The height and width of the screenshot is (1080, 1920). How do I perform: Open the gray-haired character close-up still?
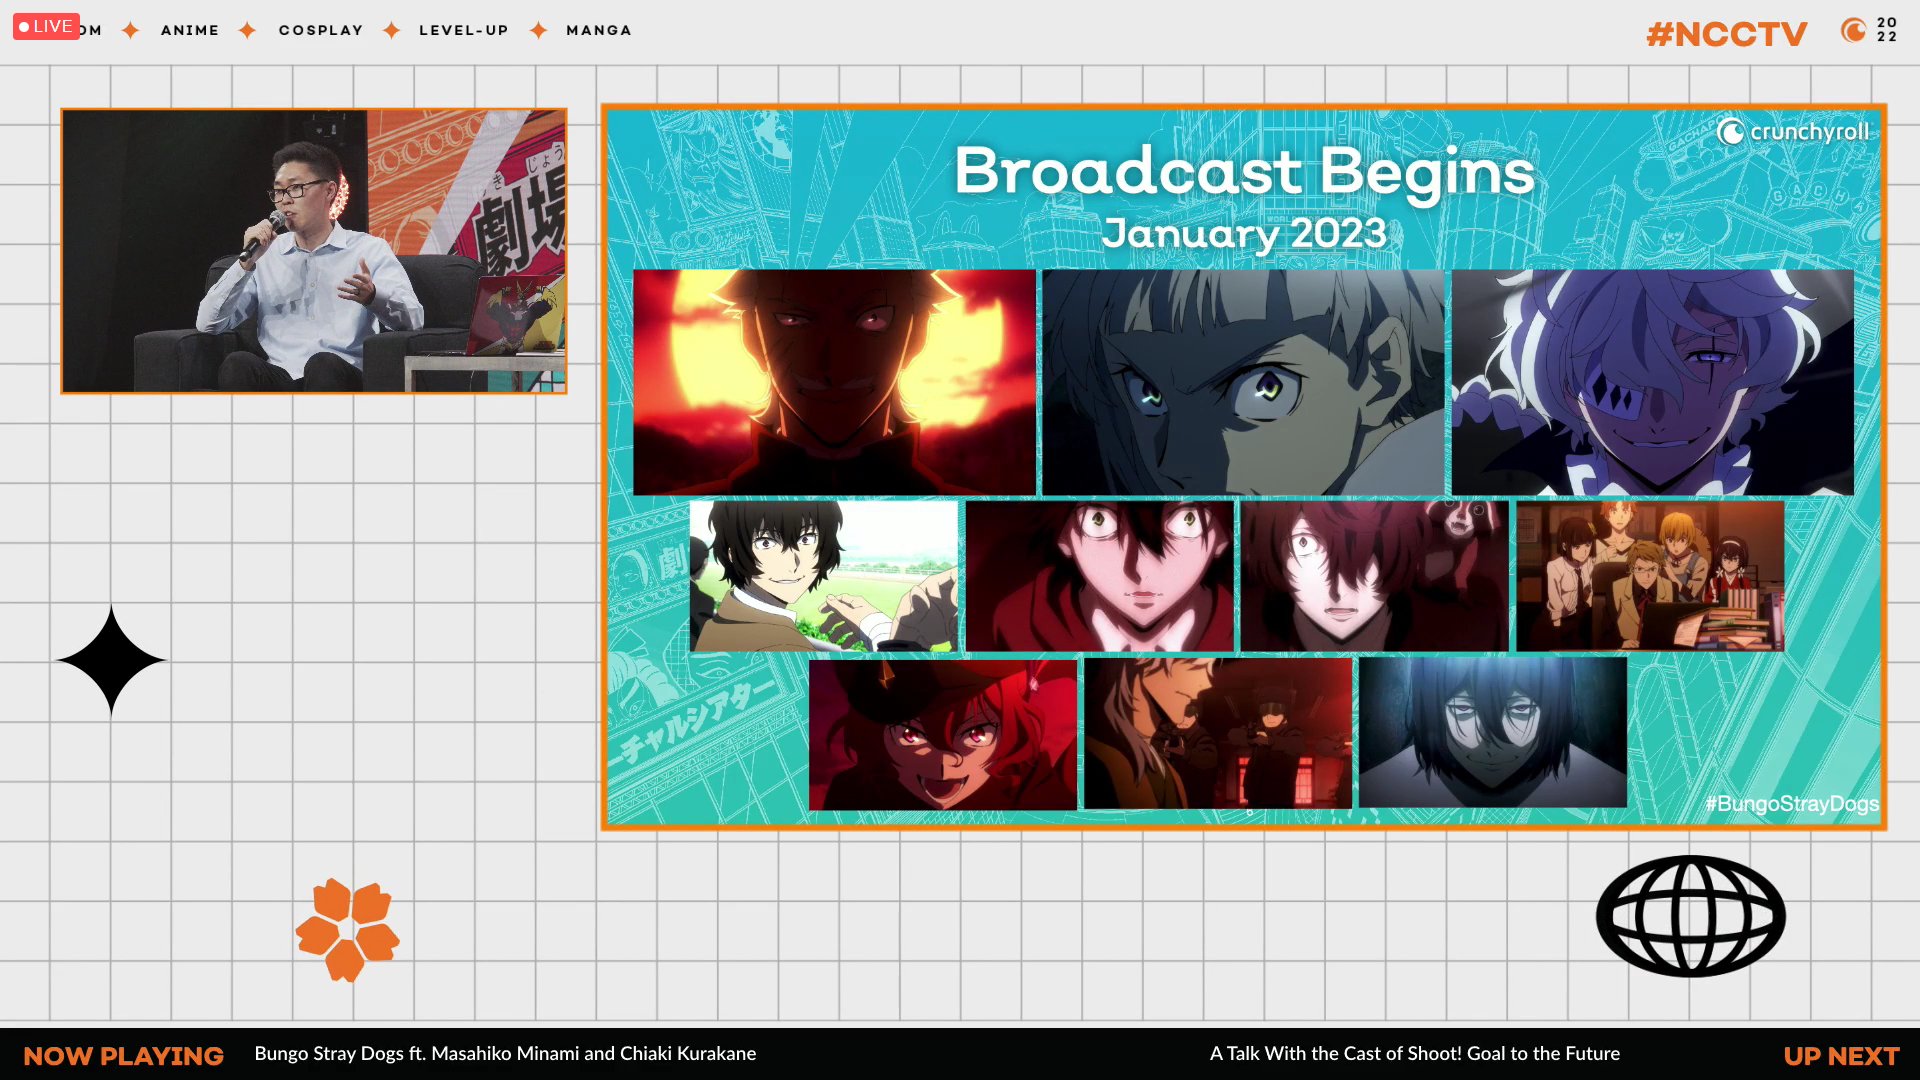pos(1243,382)
